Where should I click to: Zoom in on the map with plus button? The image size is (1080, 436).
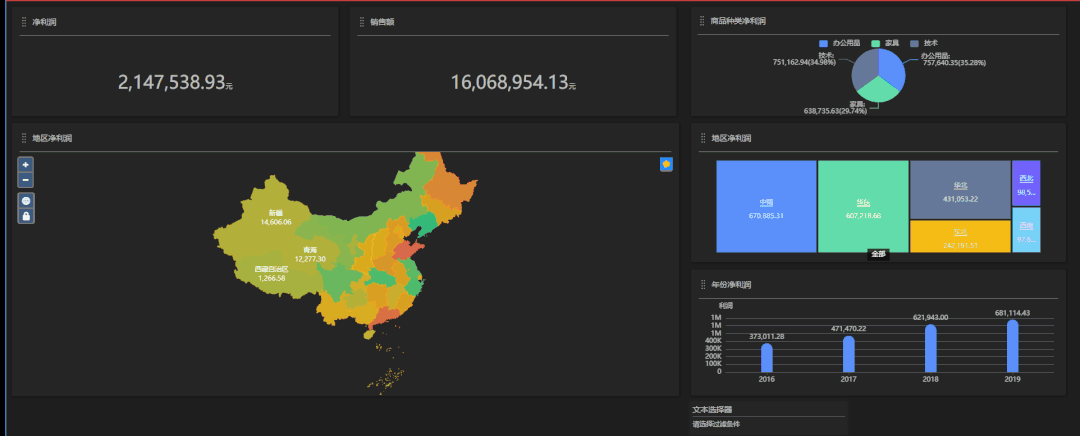pyautogui.click(x=26, y=164)
